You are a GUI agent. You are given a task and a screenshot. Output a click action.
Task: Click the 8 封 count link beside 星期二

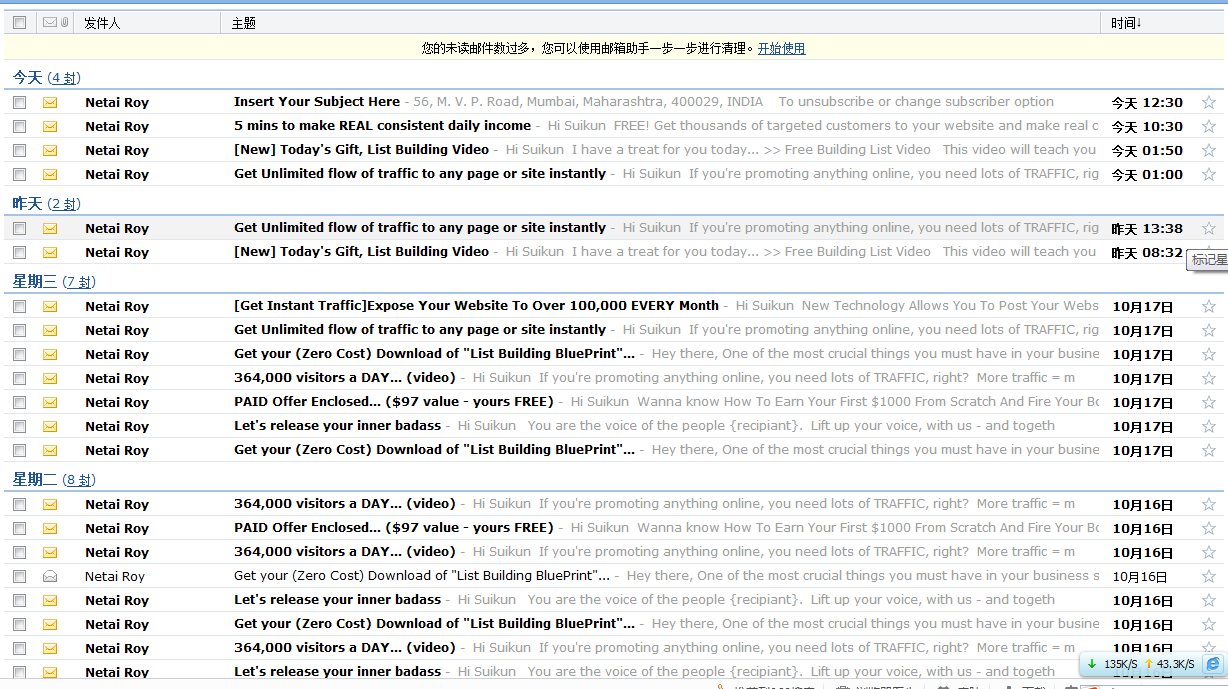coord(78,480)
